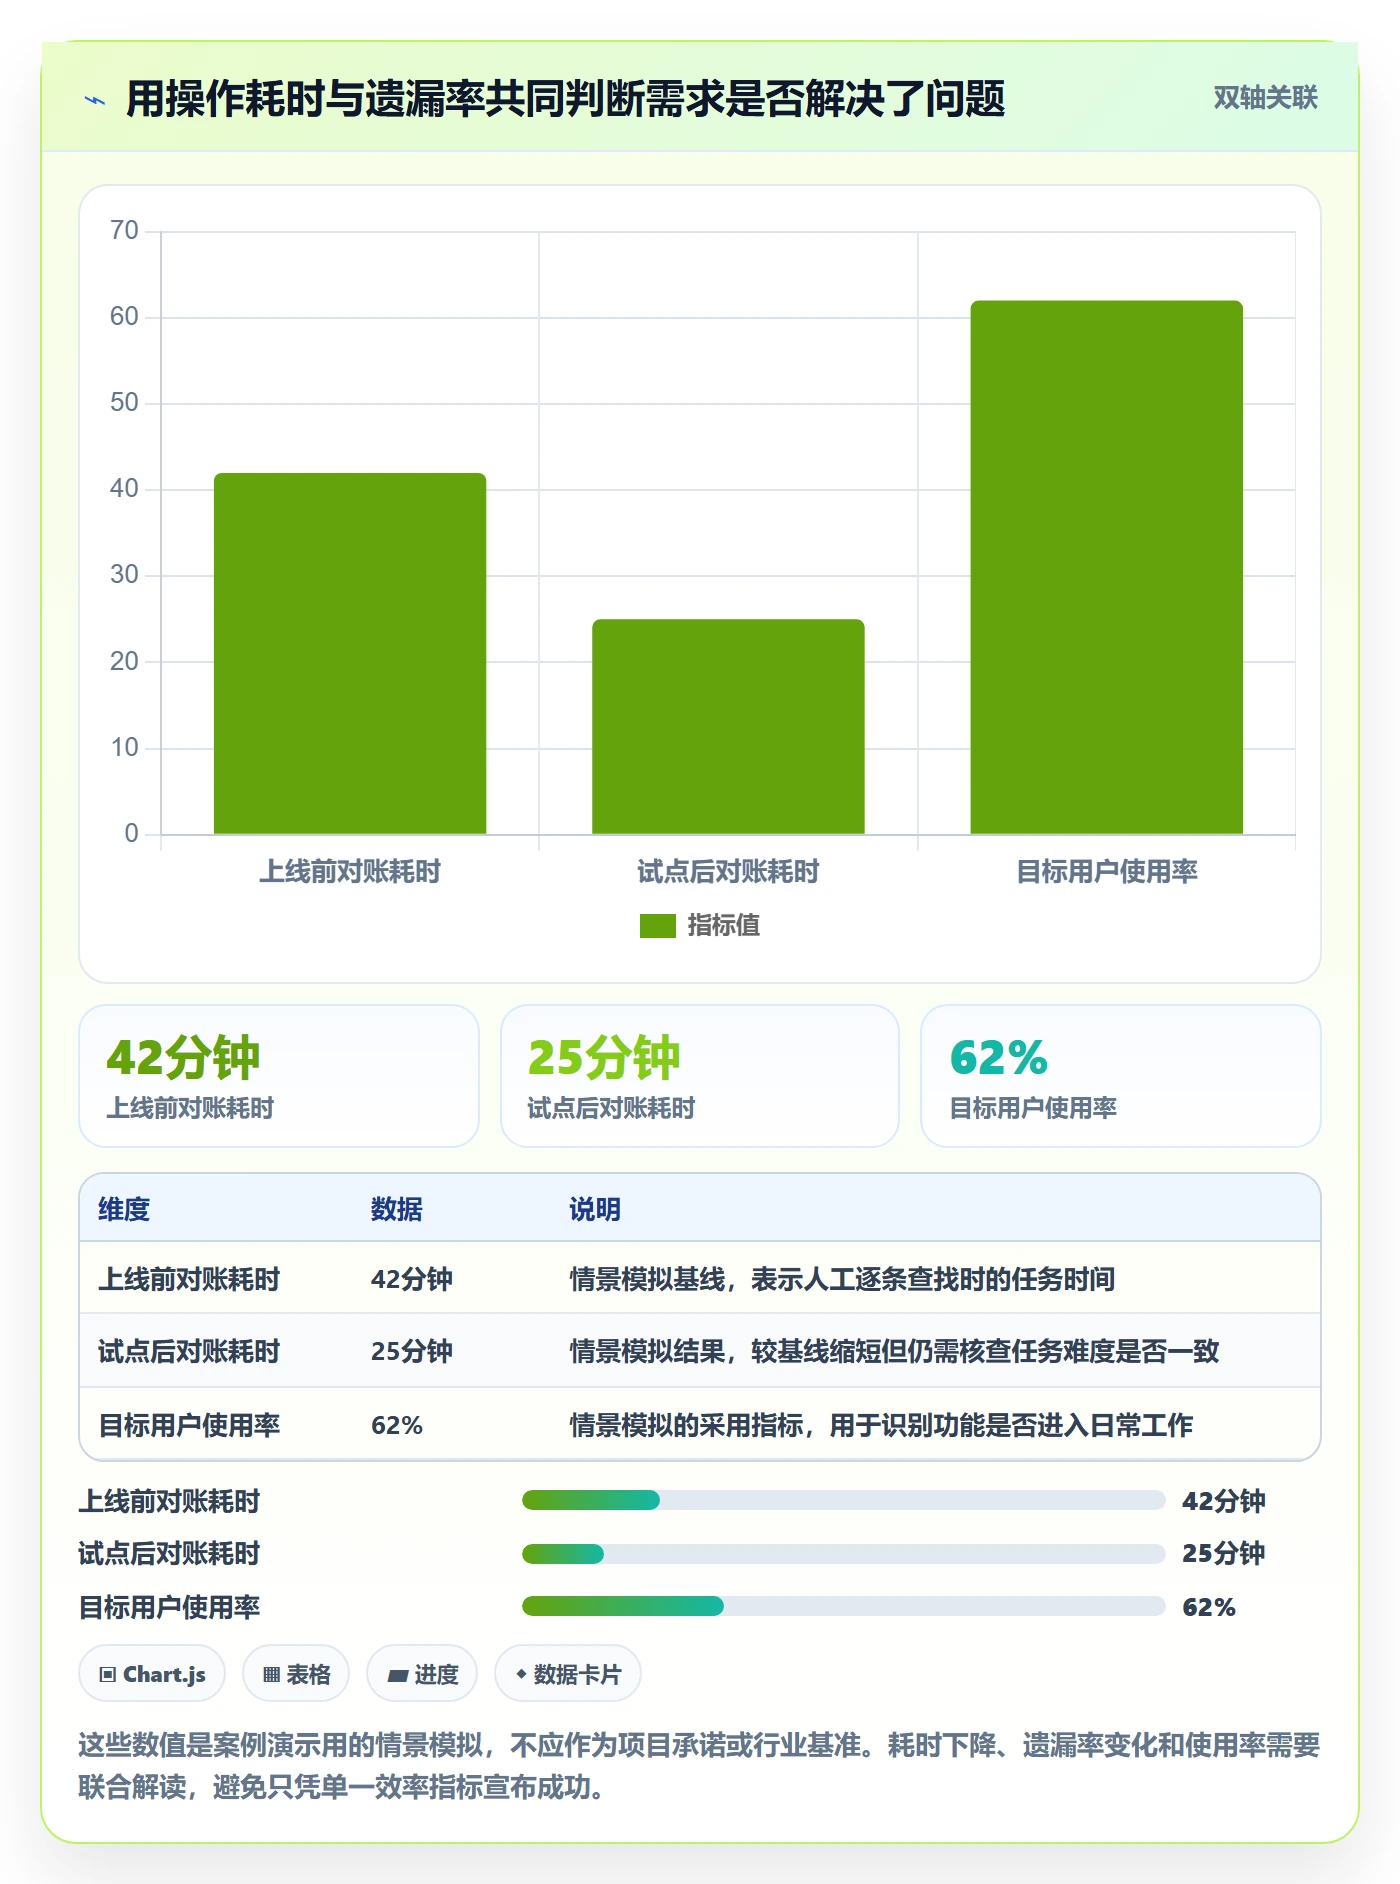The image size is (1400, 1884).
Task: Click the Chart.js chip
Action: click(152, 1674)
